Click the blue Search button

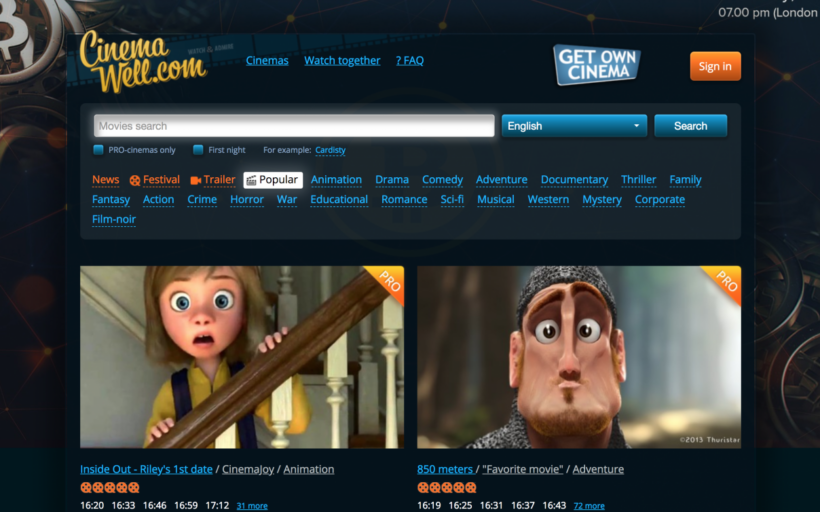690,126
